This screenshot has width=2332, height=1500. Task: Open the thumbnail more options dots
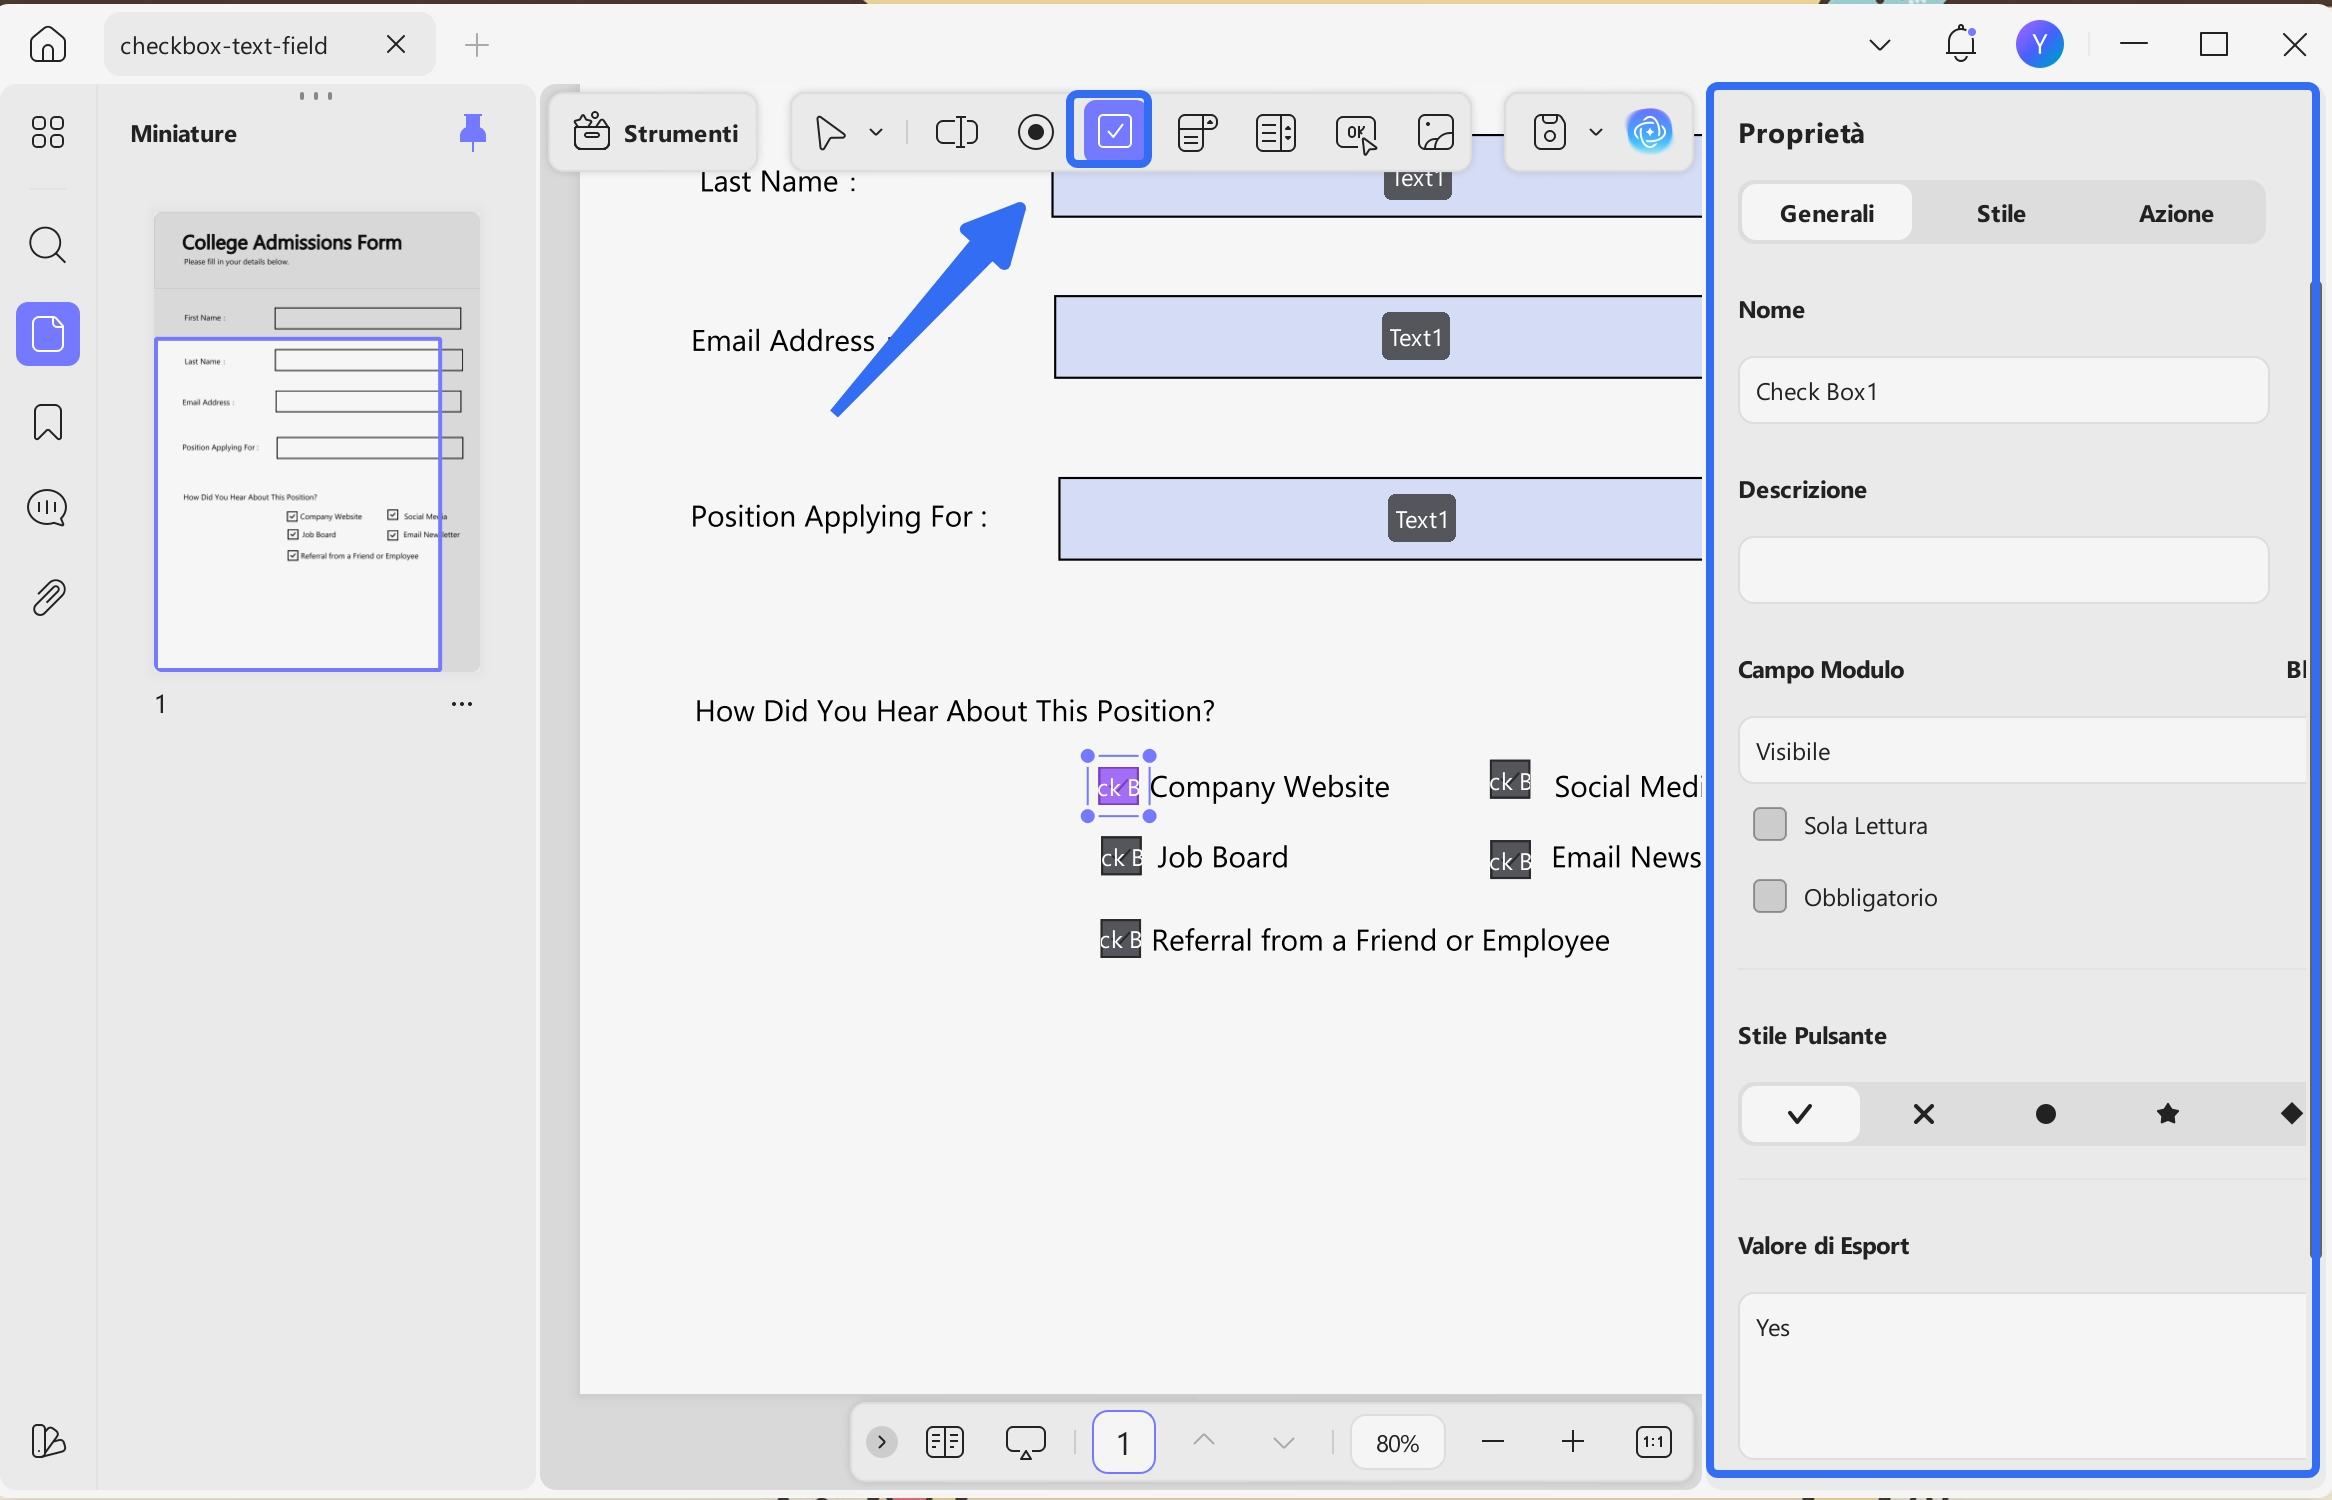[462, 704]
